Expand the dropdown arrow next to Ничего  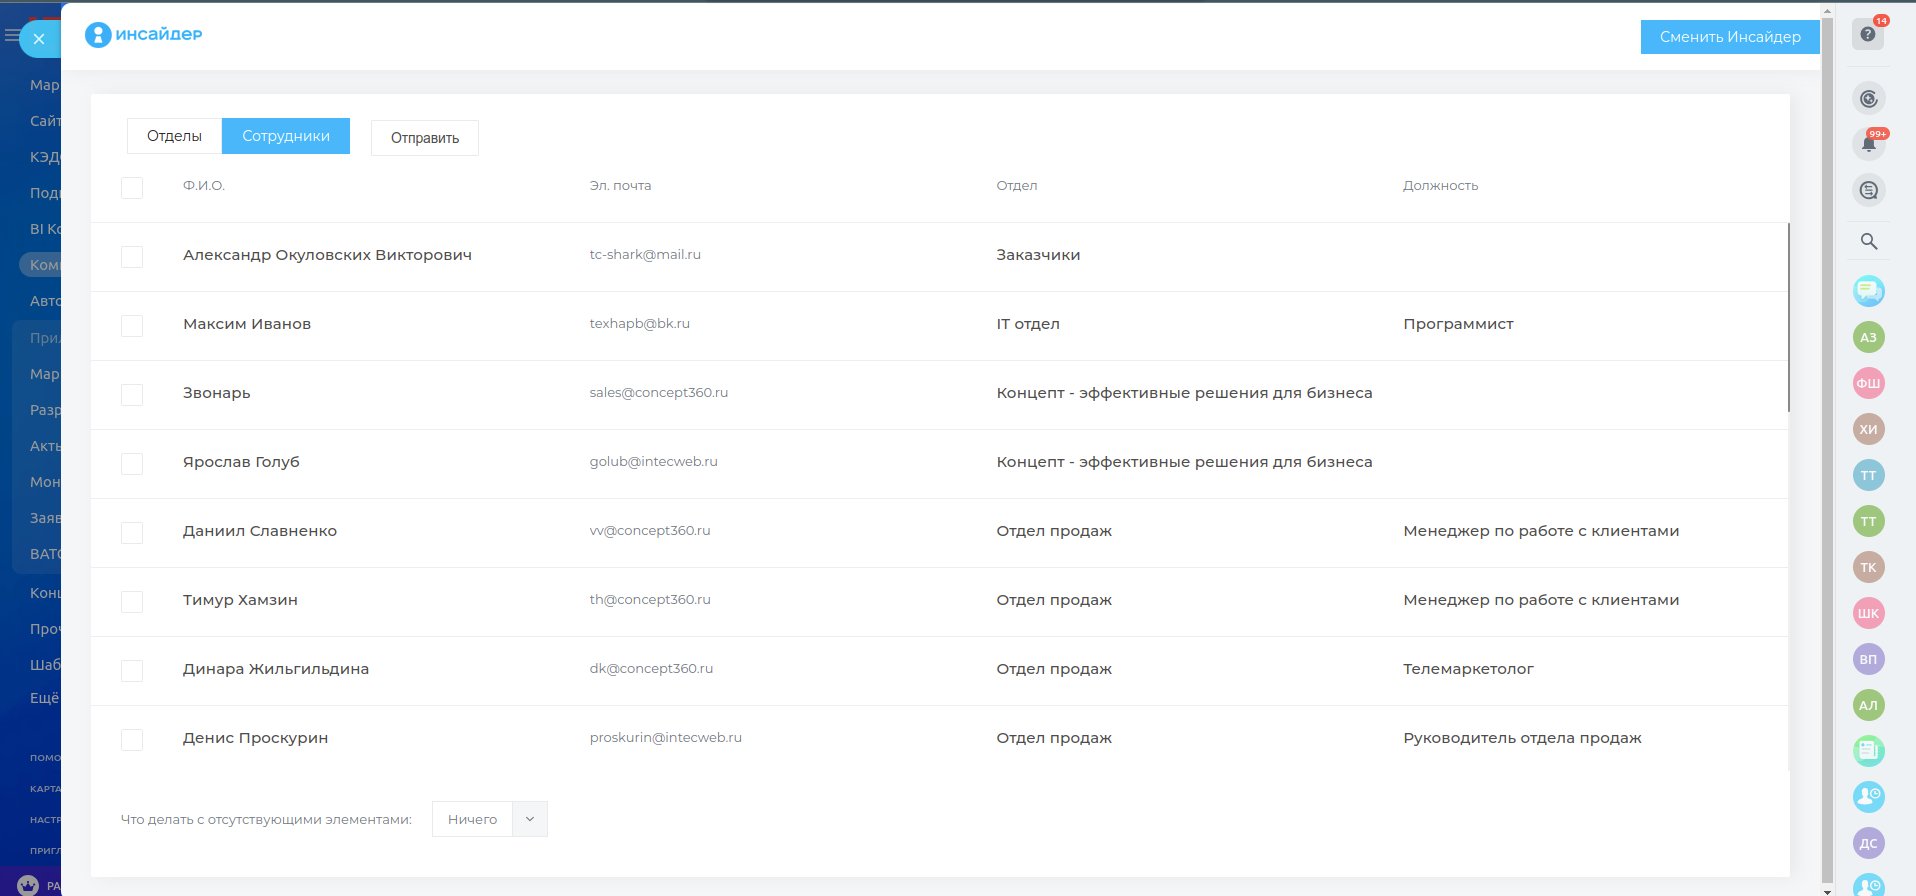pos(530,819)
